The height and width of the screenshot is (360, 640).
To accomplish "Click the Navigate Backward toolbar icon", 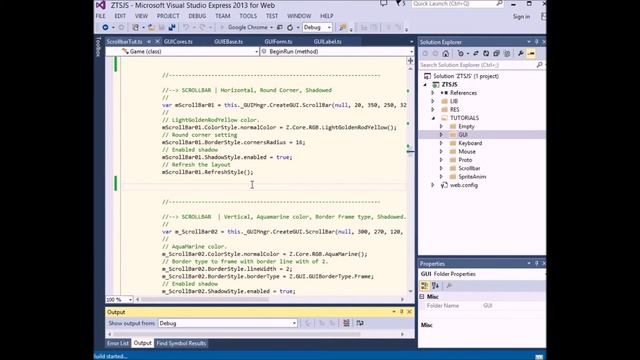I will pyautogui.click(x=105, y=27).
